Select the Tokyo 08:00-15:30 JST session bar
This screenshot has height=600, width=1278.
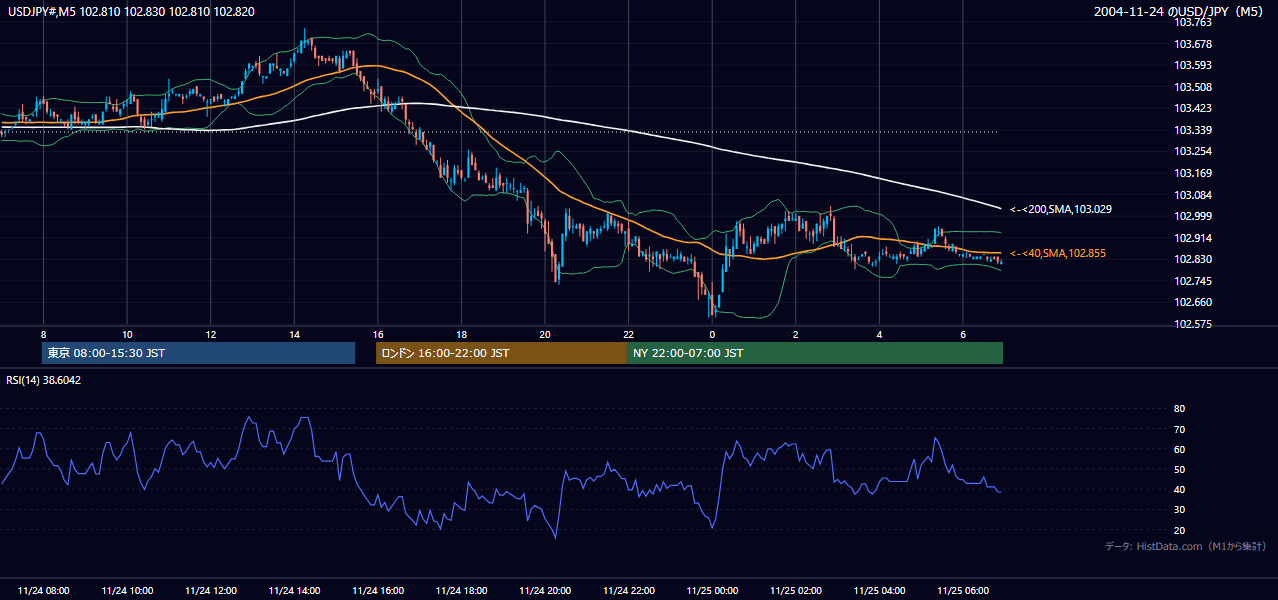pos(198,353)
